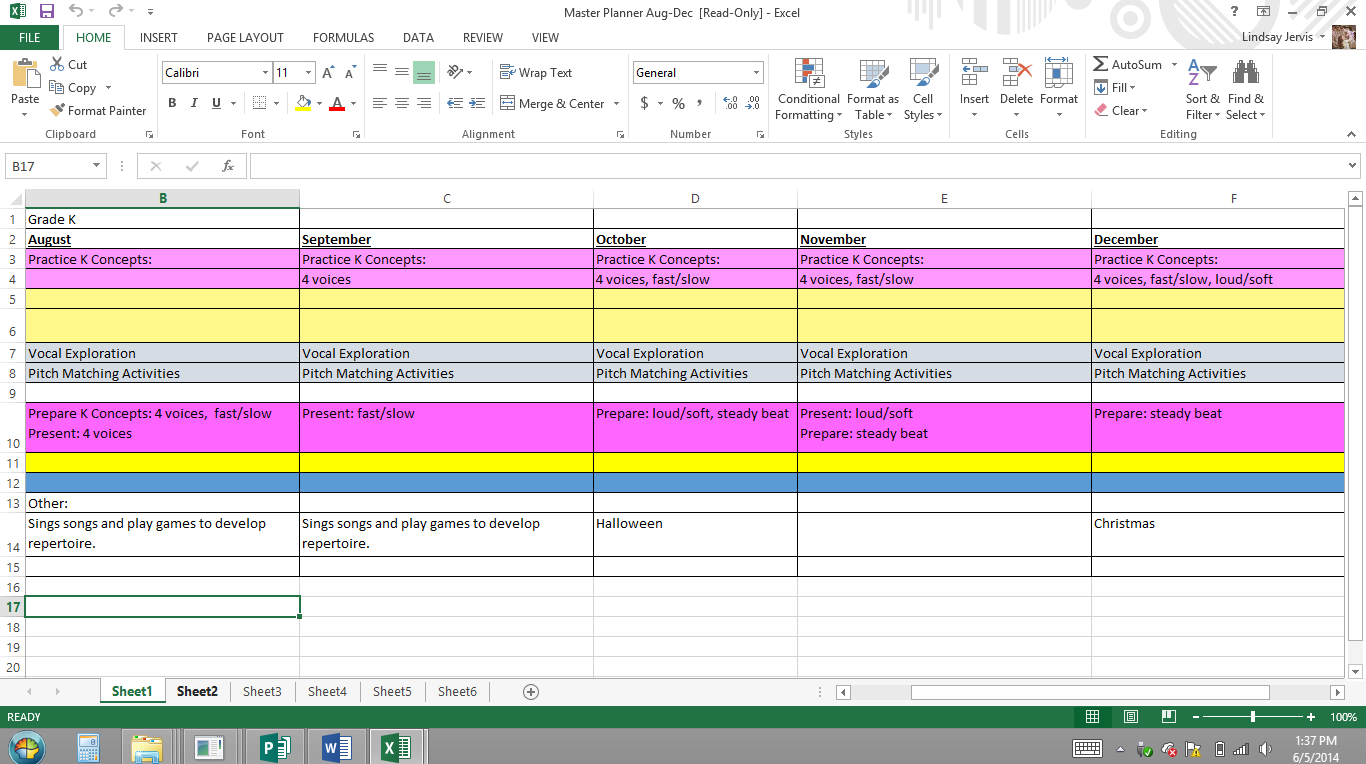The width and height of the screenshot is (1366, 764).
Task: Open the General number format dropdown
Action: coord(754,72)
